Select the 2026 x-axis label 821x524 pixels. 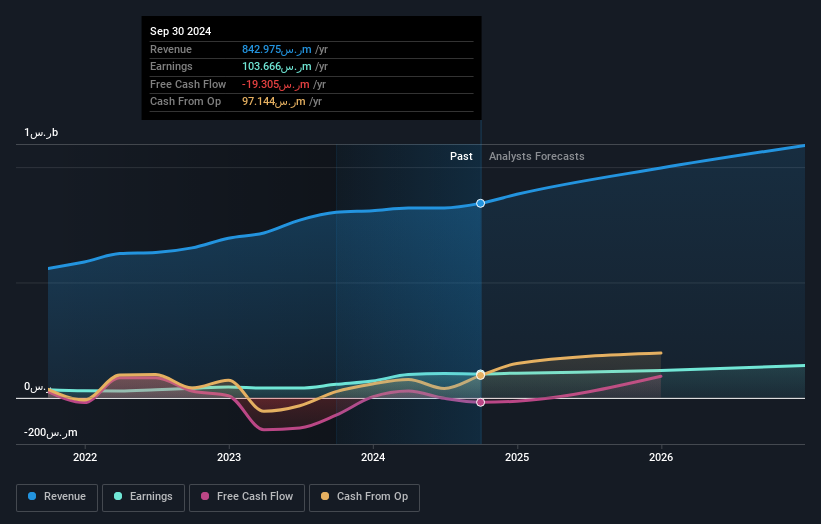pos(661,457)
